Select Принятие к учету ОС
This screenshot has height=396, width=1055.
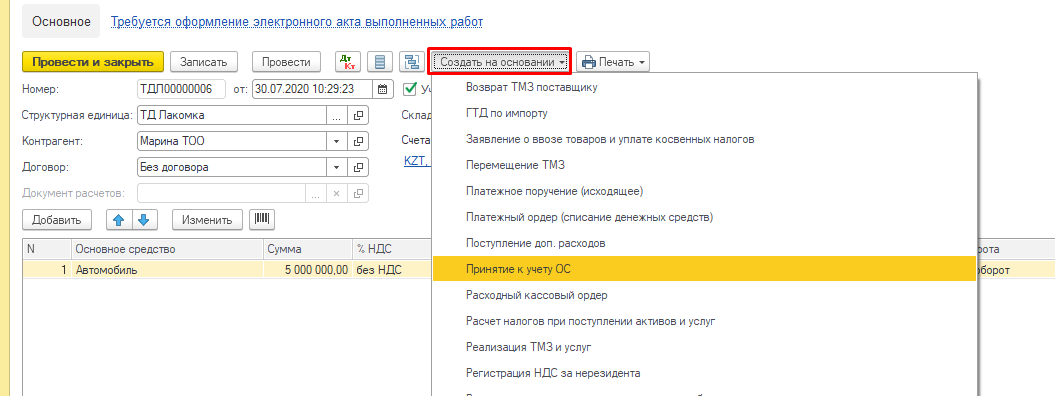click(x=704, y=269)
